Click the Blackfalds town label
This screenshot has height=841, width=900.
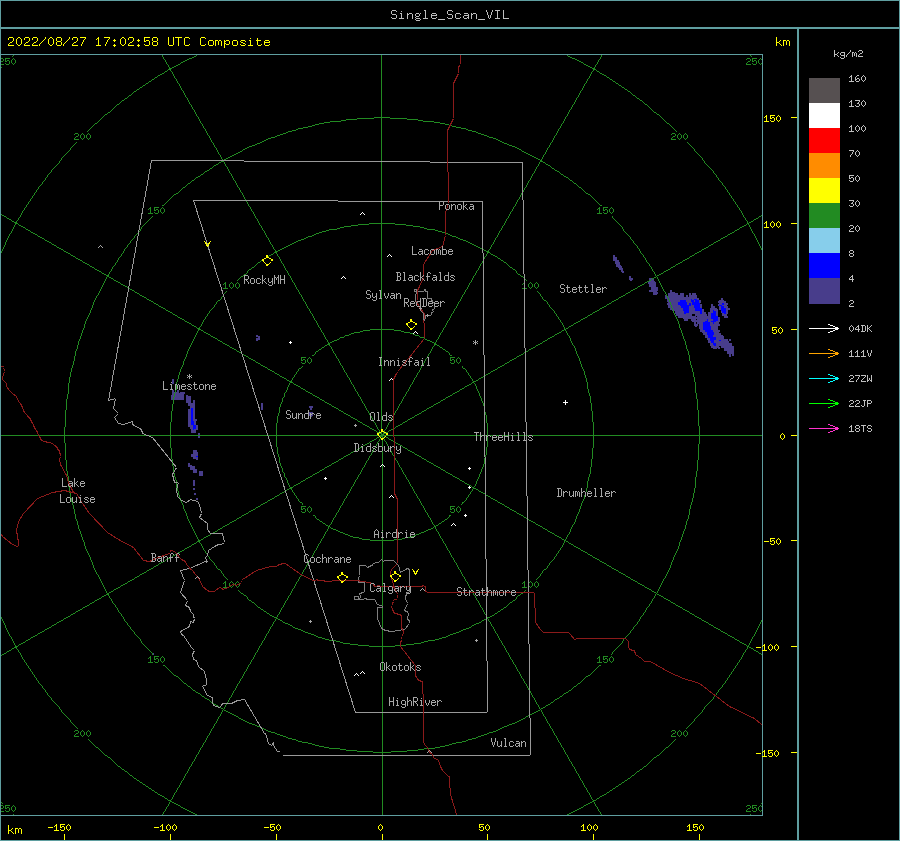point(425,277)
